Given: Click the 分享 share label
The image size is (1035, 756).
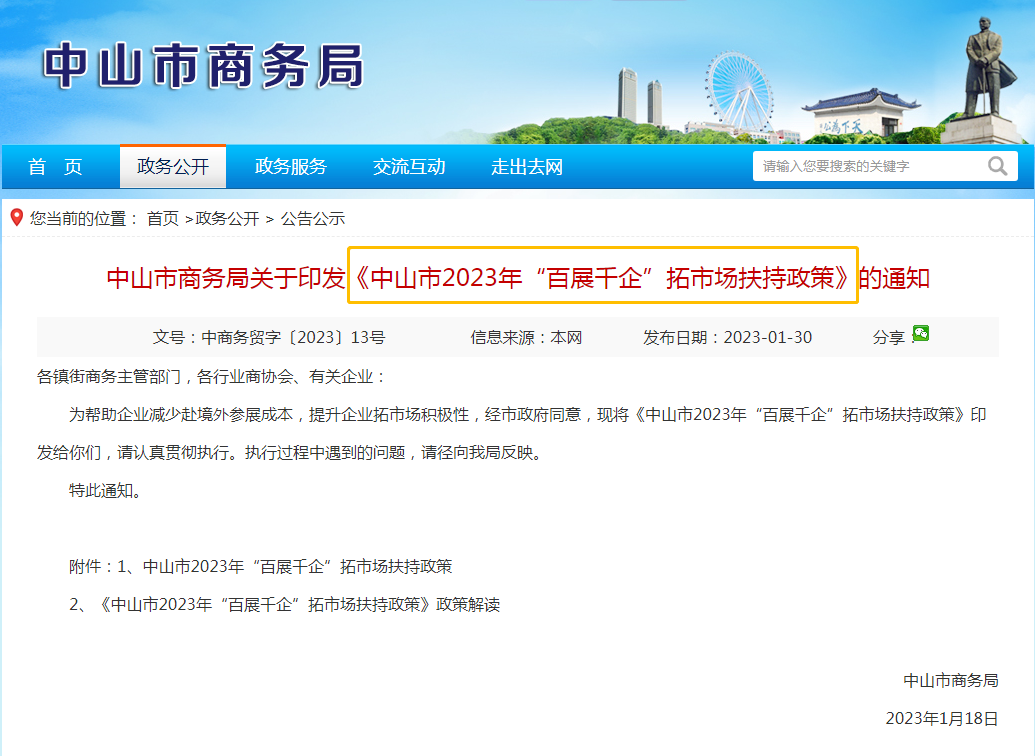Looking at the screenshot, I should point(889,337).
